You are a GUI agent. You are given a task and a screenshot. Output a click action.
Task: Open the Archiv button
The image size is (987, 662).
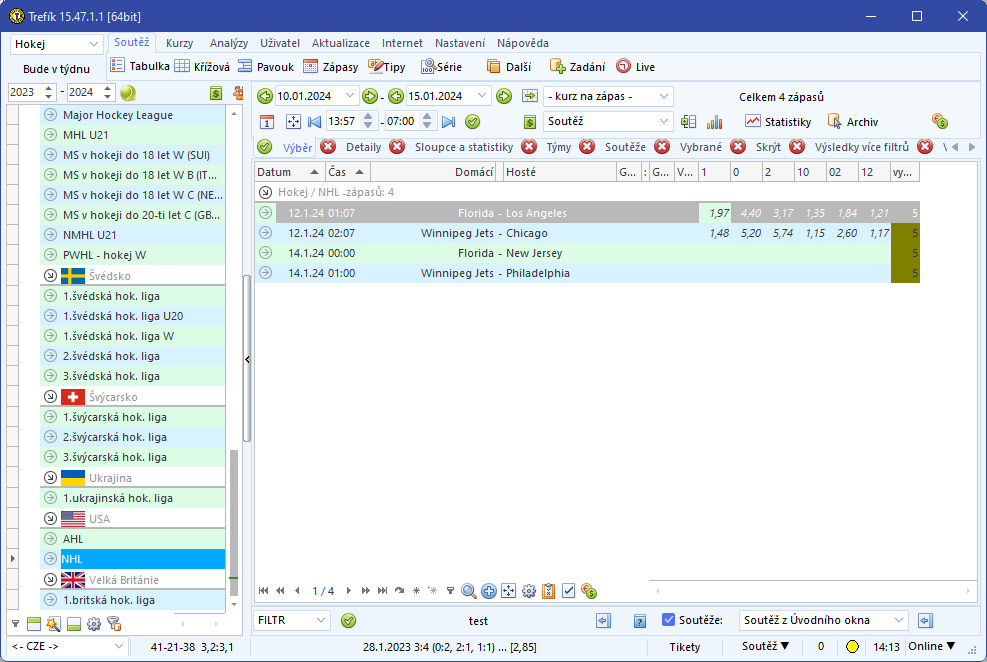pos(853,121)
